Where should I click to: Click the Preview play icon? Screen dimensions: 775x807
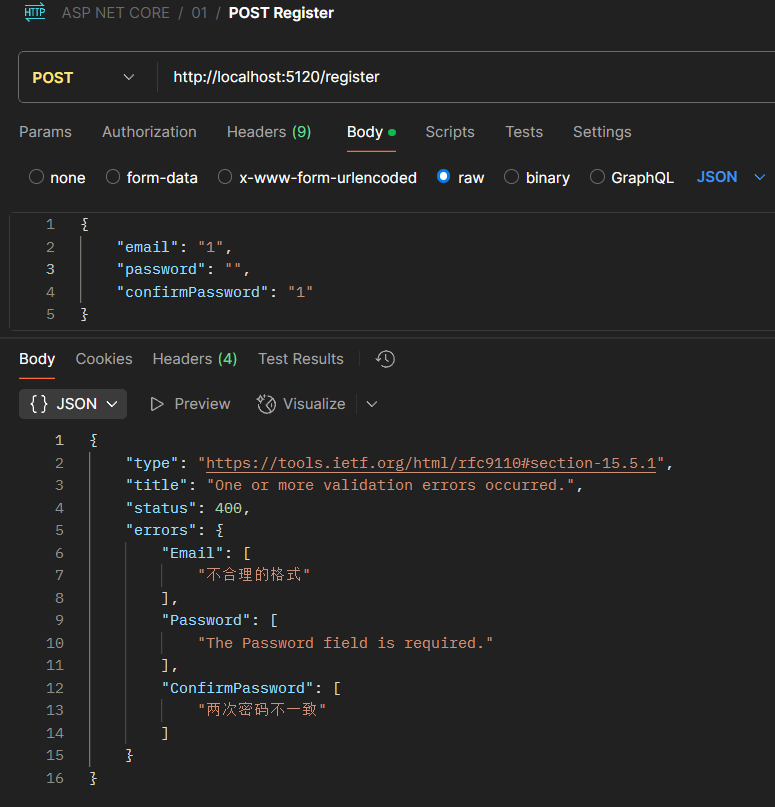pyautogui.click(x=157, y=404)
